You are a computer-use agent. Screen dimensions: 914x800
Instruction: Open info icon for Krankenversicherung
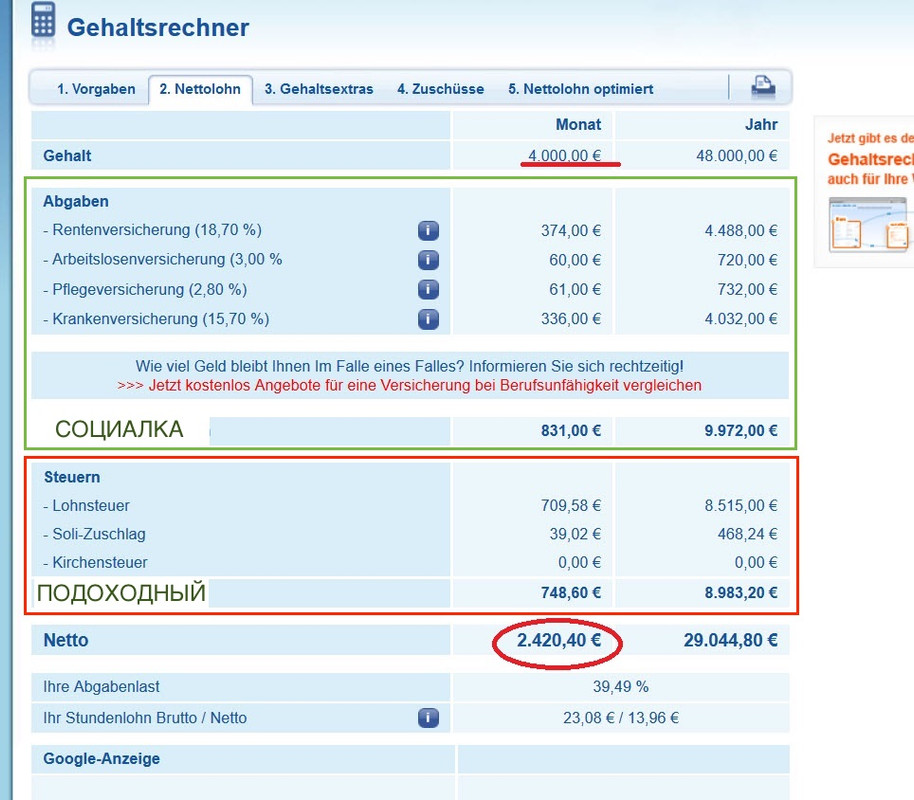(x=428, y=319)
